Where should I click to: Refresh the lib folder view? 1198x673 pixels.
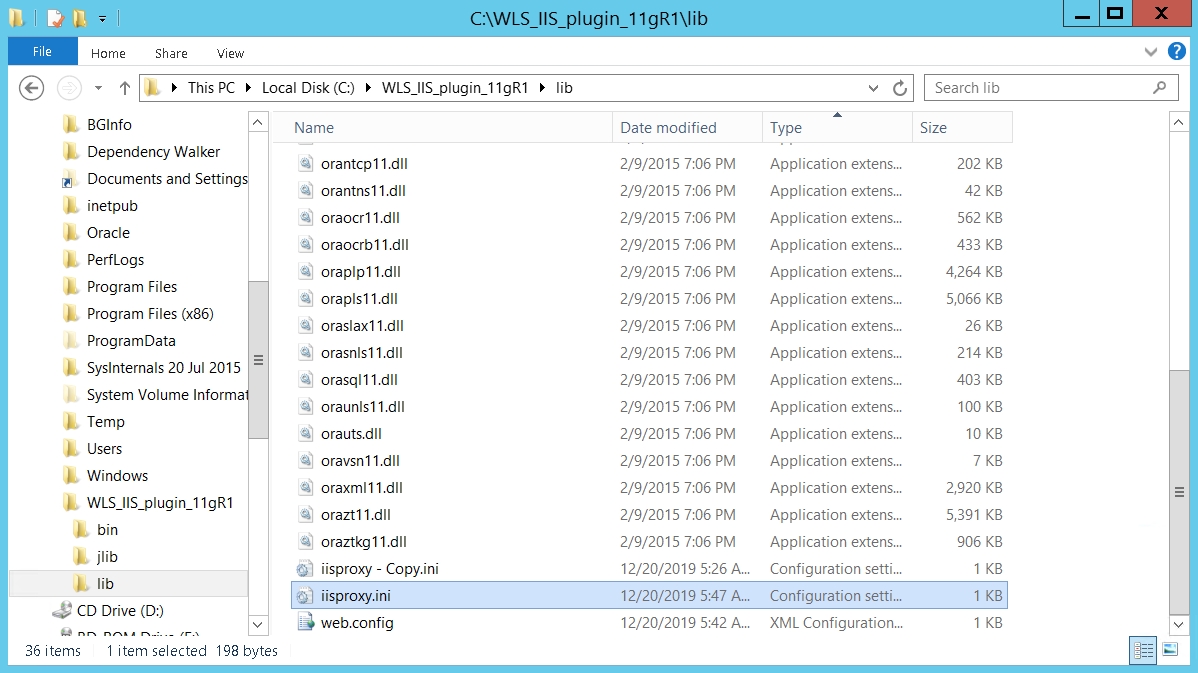900,88
